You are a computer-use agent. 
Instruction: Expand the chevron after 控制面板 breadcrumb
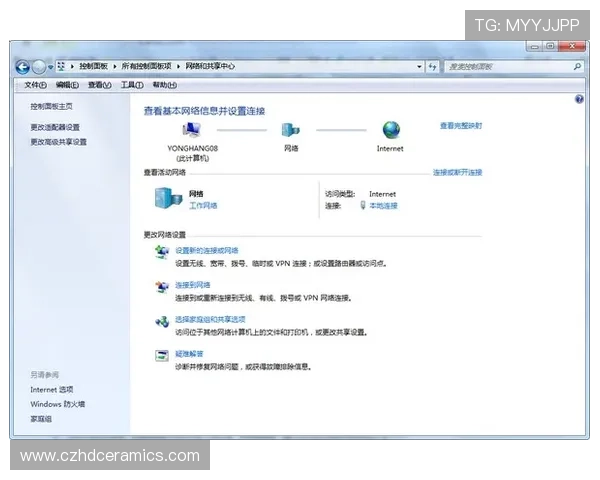(x=115, y=67)
